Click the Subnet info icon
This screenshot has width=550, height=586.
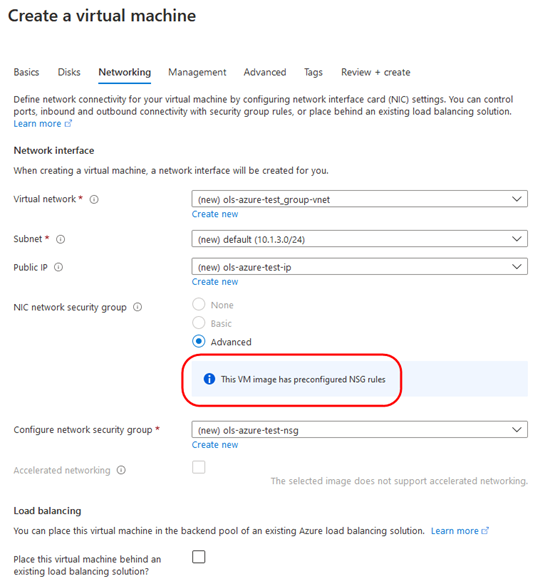61,240
